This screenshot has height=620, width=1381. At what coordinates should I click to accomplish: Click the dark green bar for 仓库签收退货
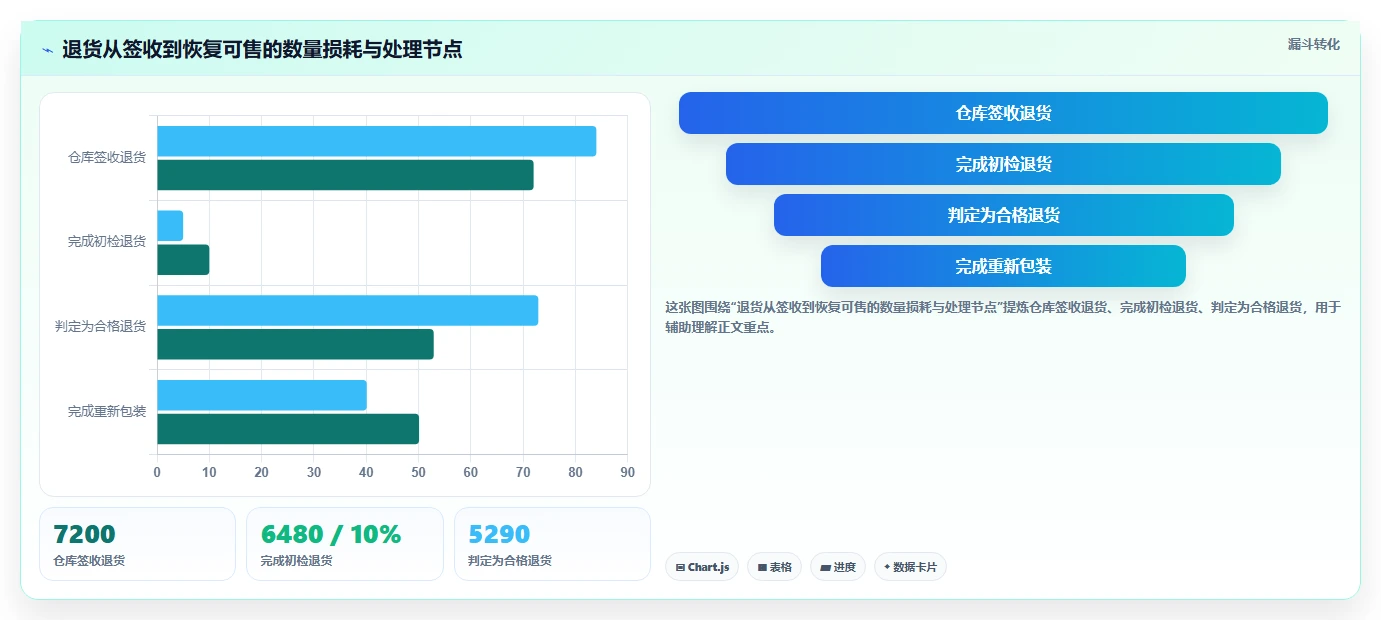point(345,175)
